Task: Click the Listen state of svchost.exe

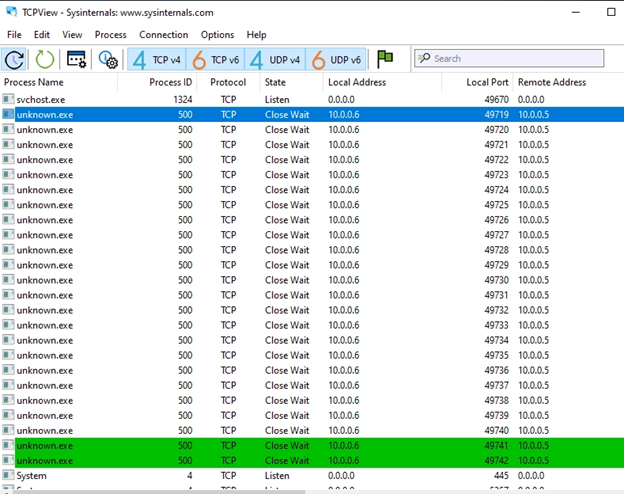Action: (x=277, y=100)
